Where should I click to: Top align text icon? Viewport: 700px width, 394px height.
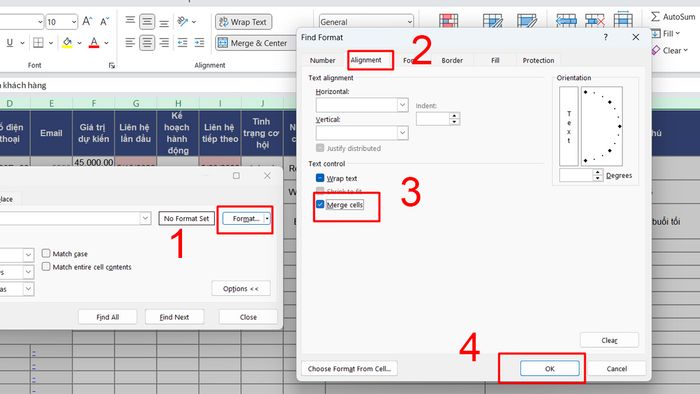(130, 21)
